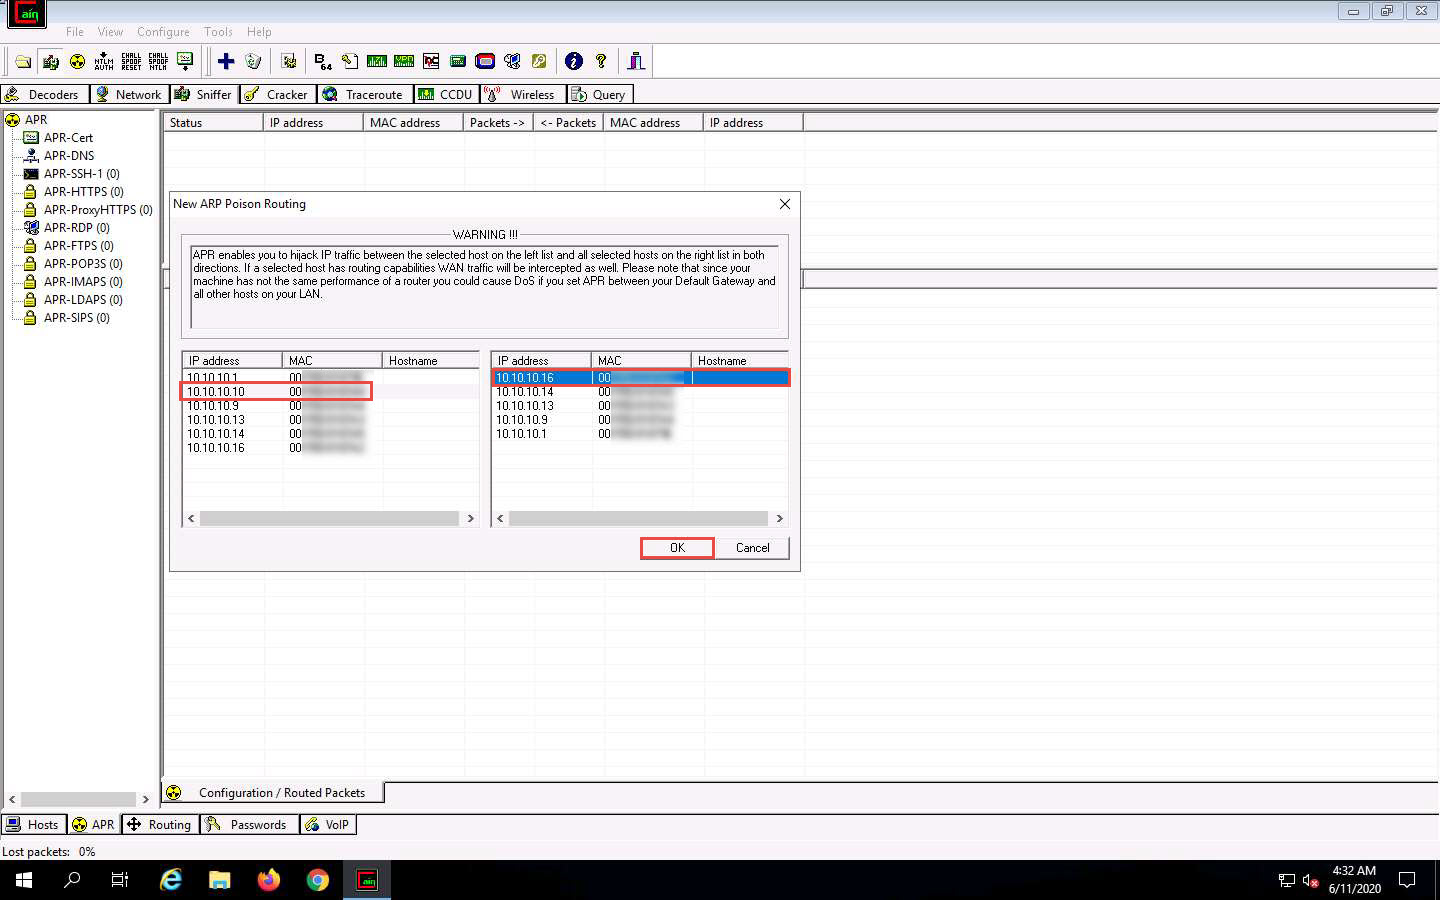Screen dimensions: 1440x900
Task: Select host 10.10.10.14 in the right list
Action: (640, 392)
